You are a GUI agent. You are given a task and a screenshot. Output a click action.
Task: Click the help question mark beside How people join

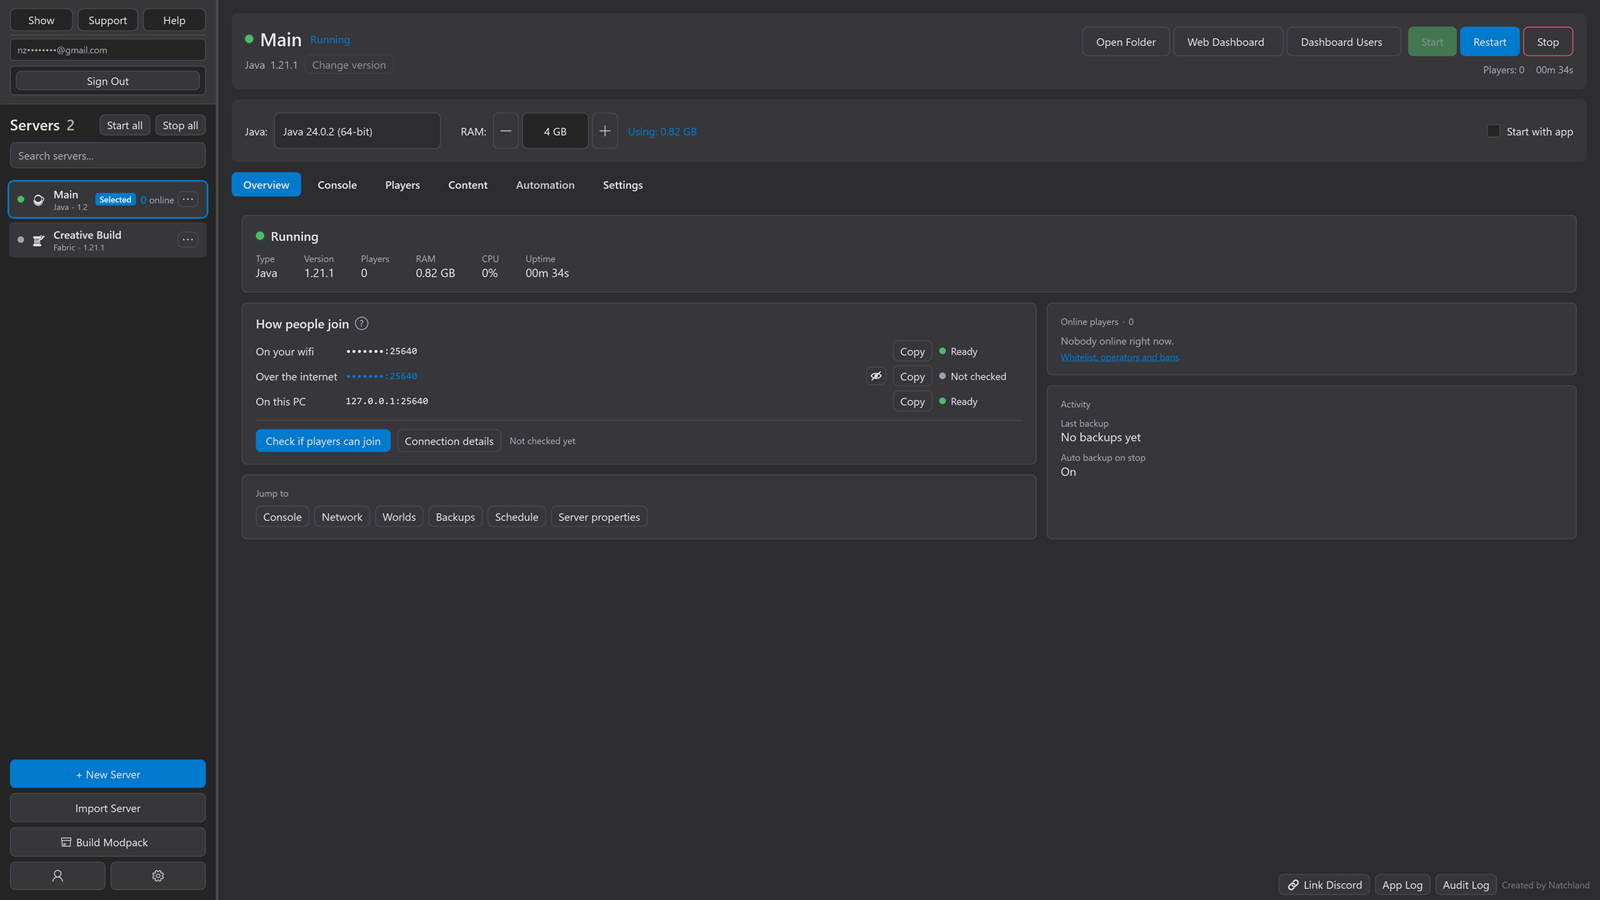pos(362,324)
